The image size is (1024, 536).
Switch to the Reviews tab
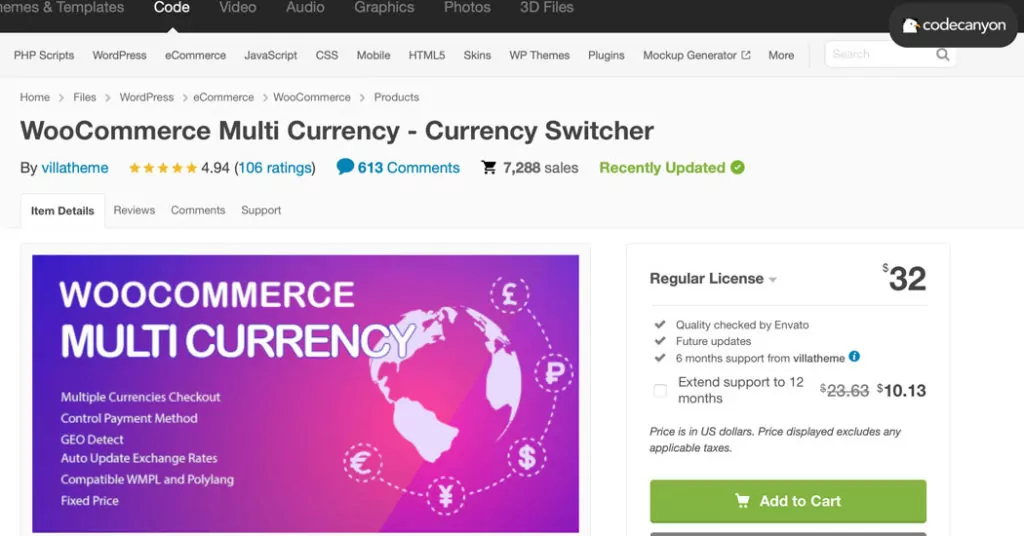click(134, 210)
